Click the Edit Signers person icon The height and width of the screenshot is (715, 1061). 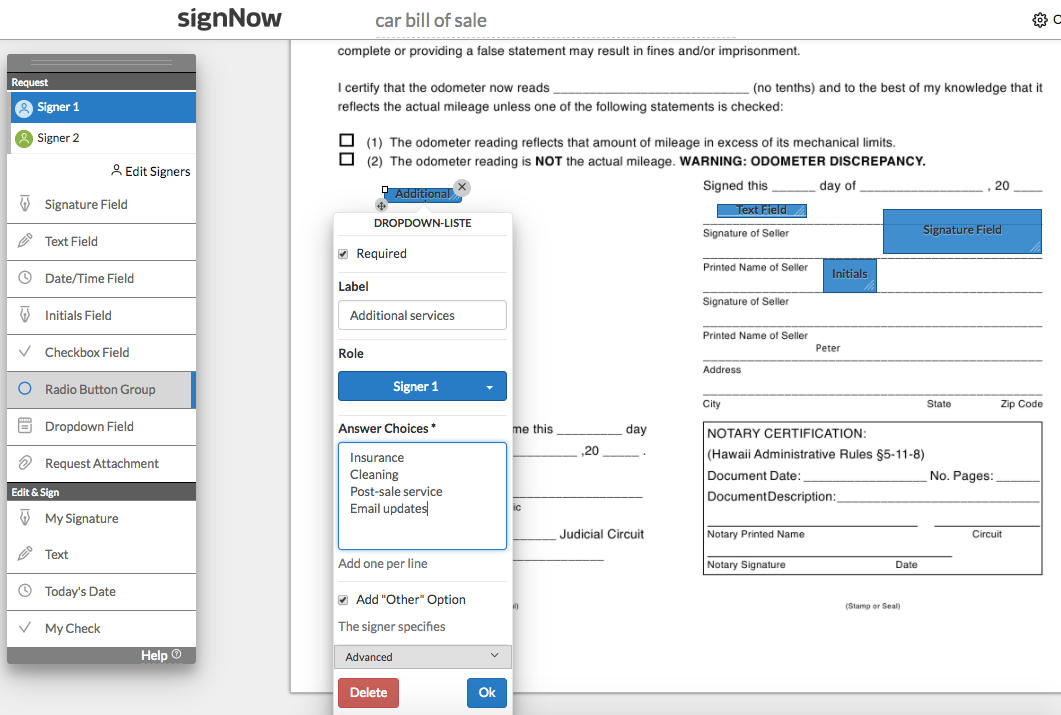[116, 170]
